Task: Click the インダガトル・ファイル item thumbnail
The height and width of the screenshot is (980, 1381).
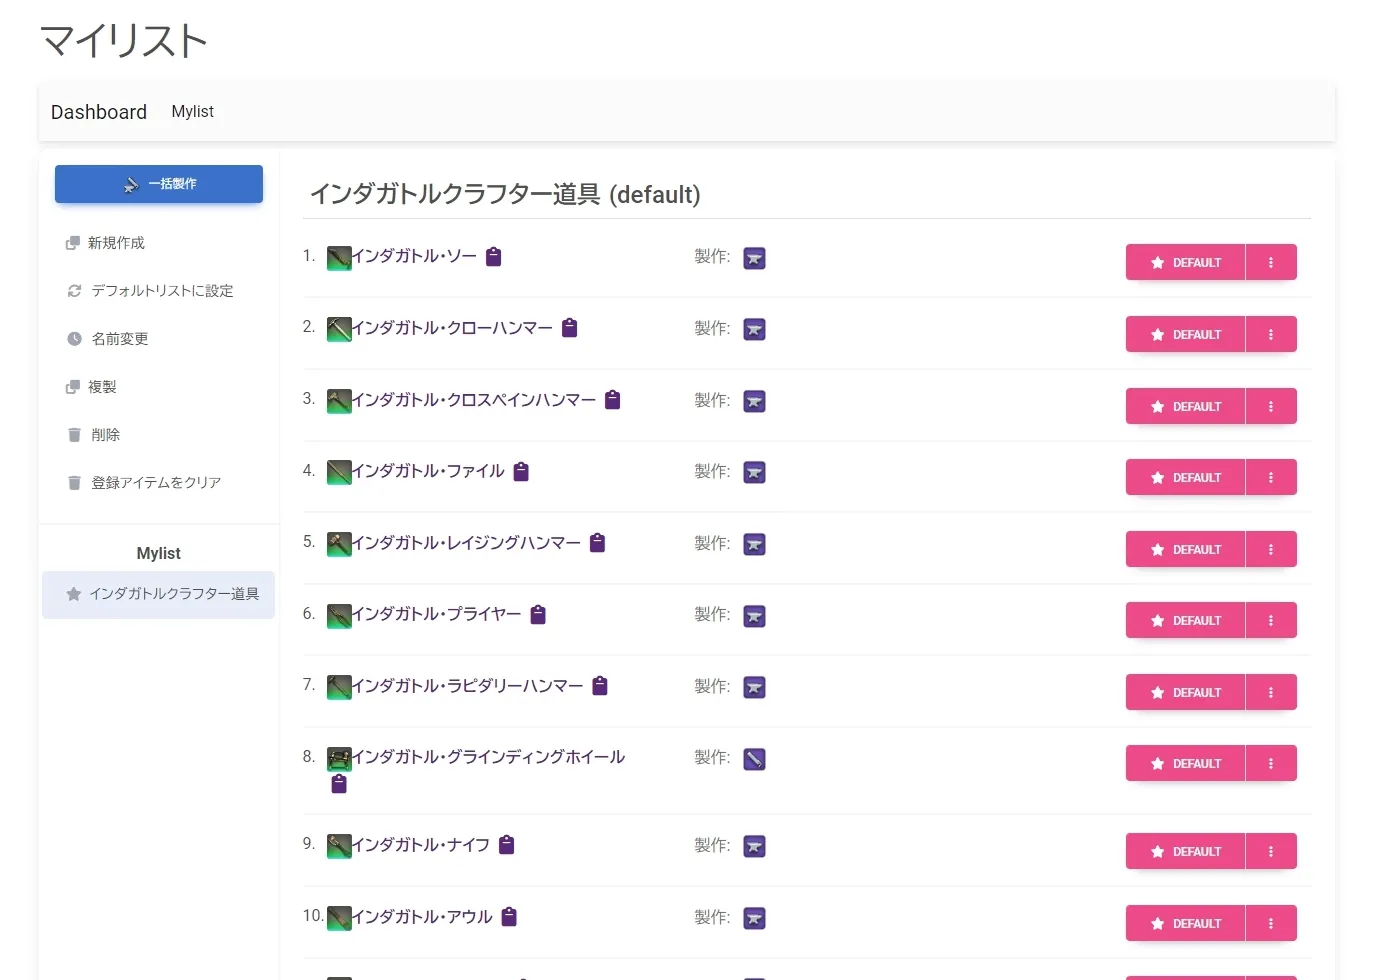Action: click(339, 473)
